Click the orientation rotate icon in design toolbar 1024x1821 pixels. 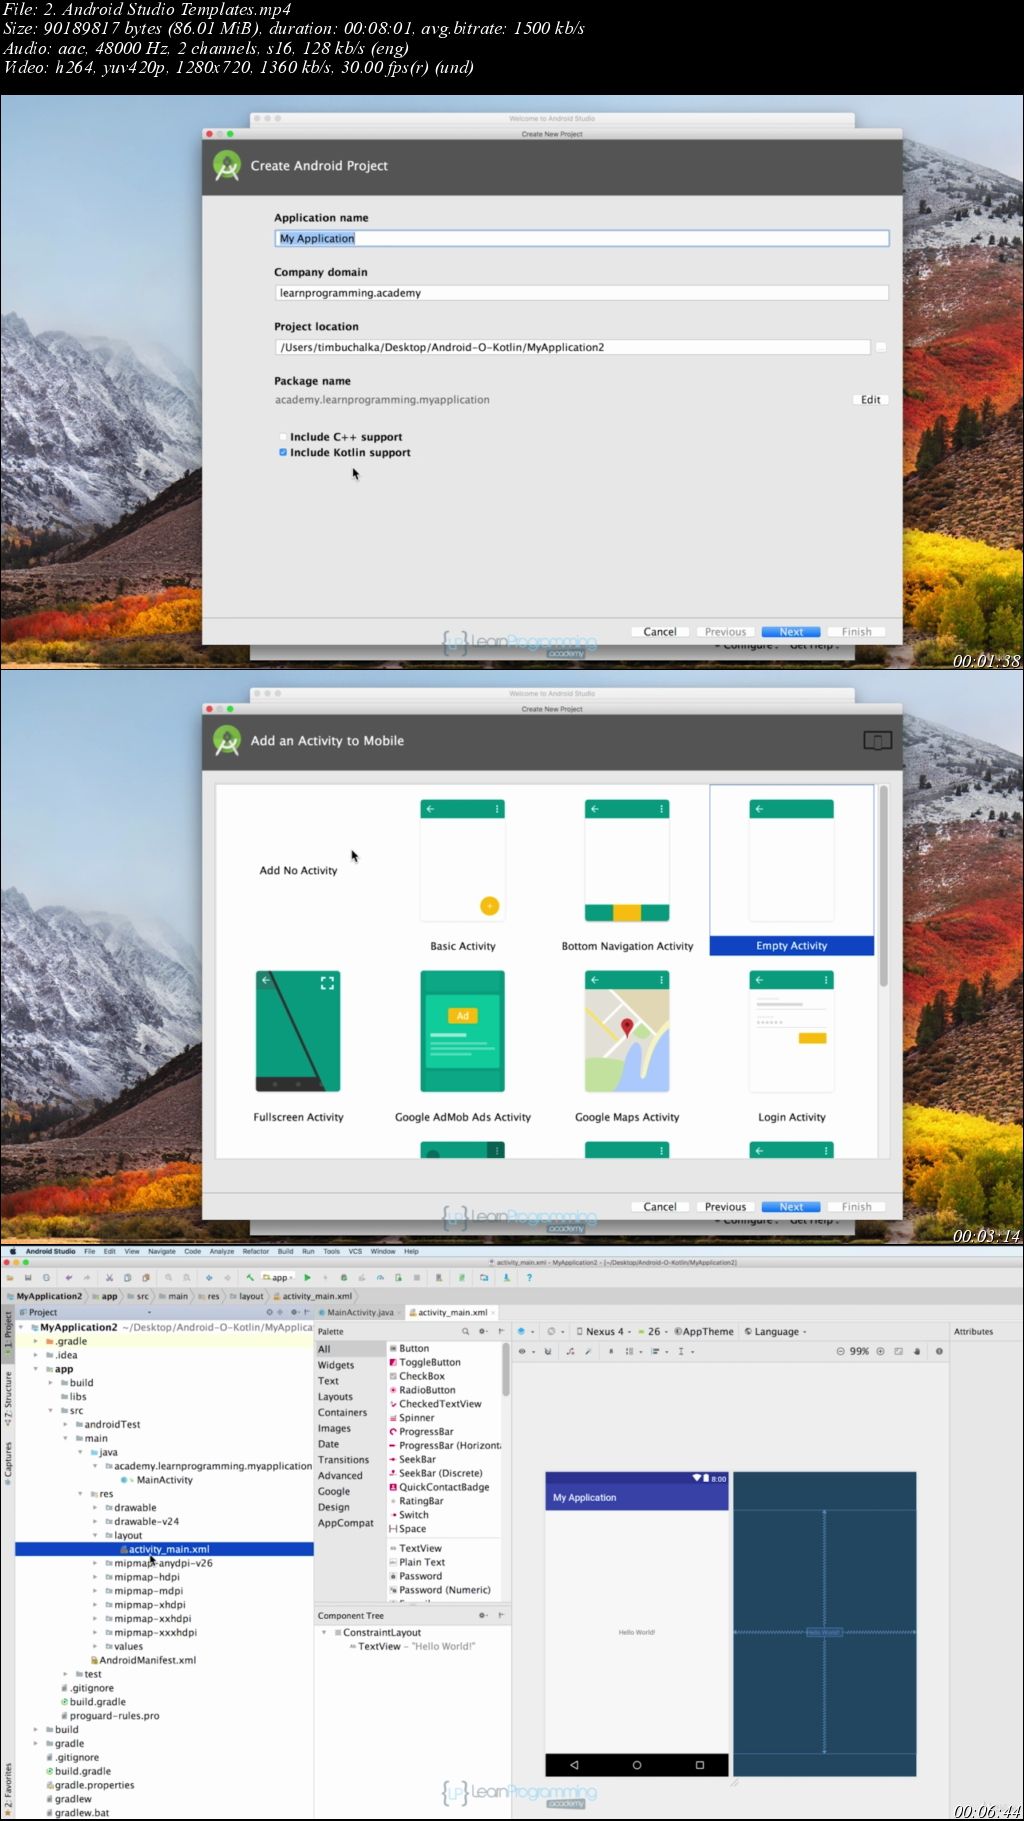(552, 1331)
